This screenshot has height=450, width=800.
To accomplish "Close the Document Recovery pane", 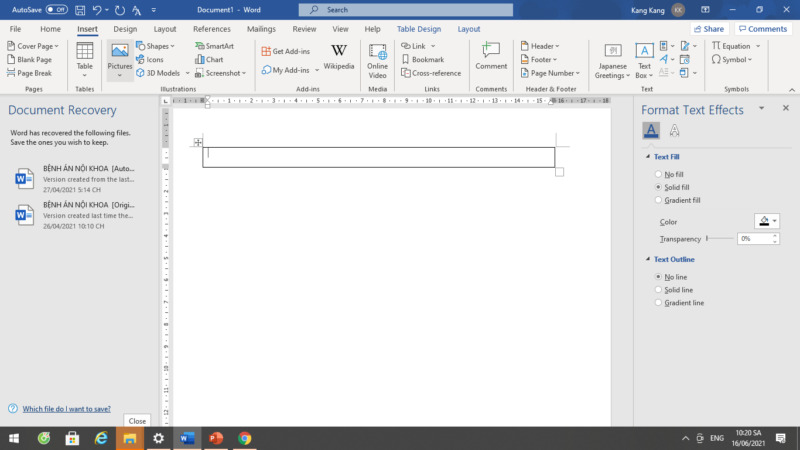I will click(x=137, y=421).
